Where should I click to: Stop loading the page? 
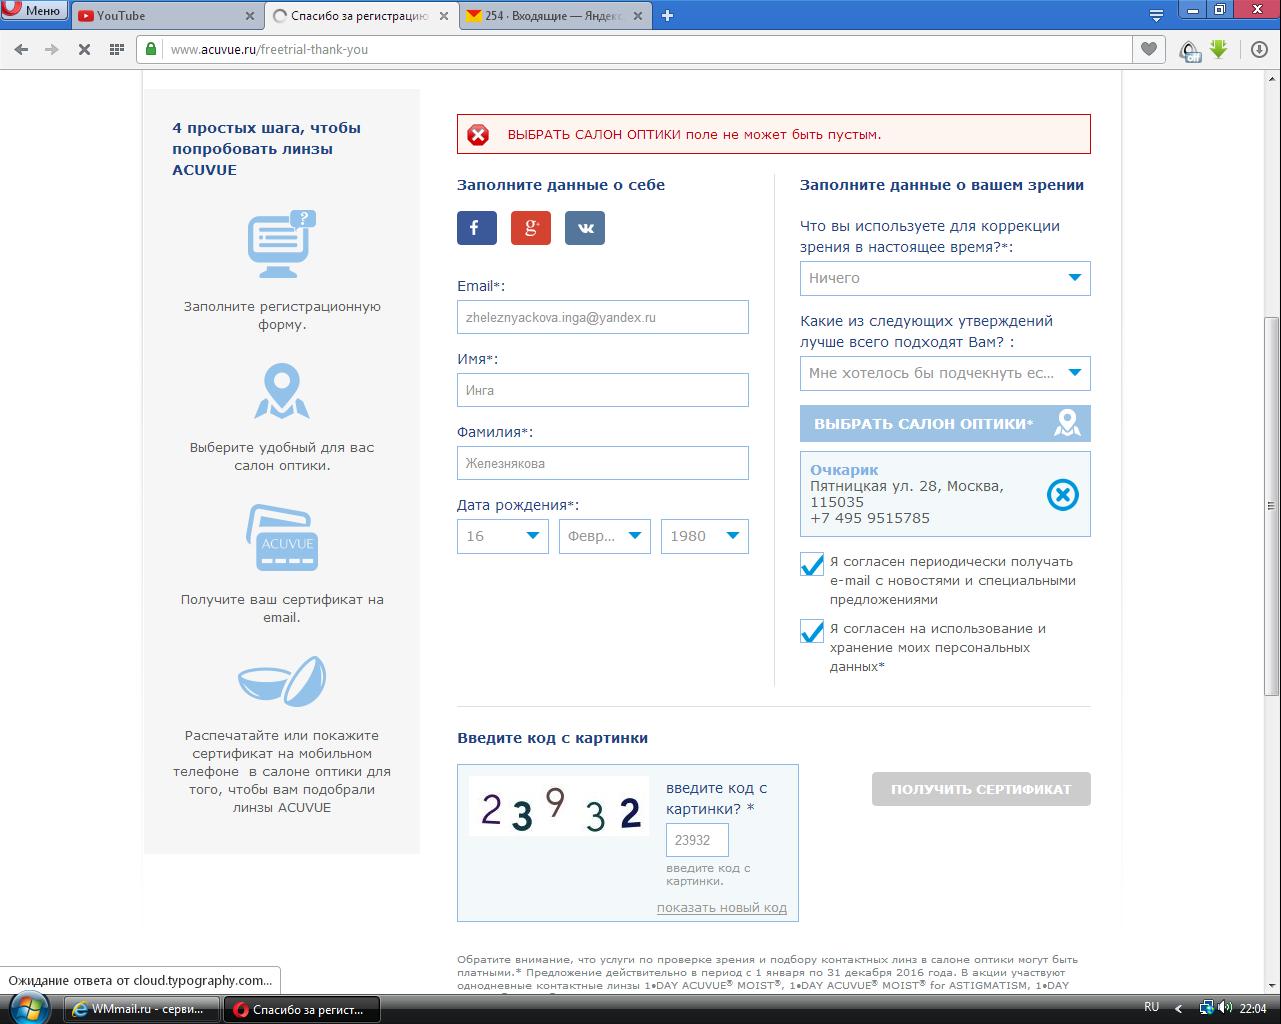pyautogui.click(x=84, y=49)
